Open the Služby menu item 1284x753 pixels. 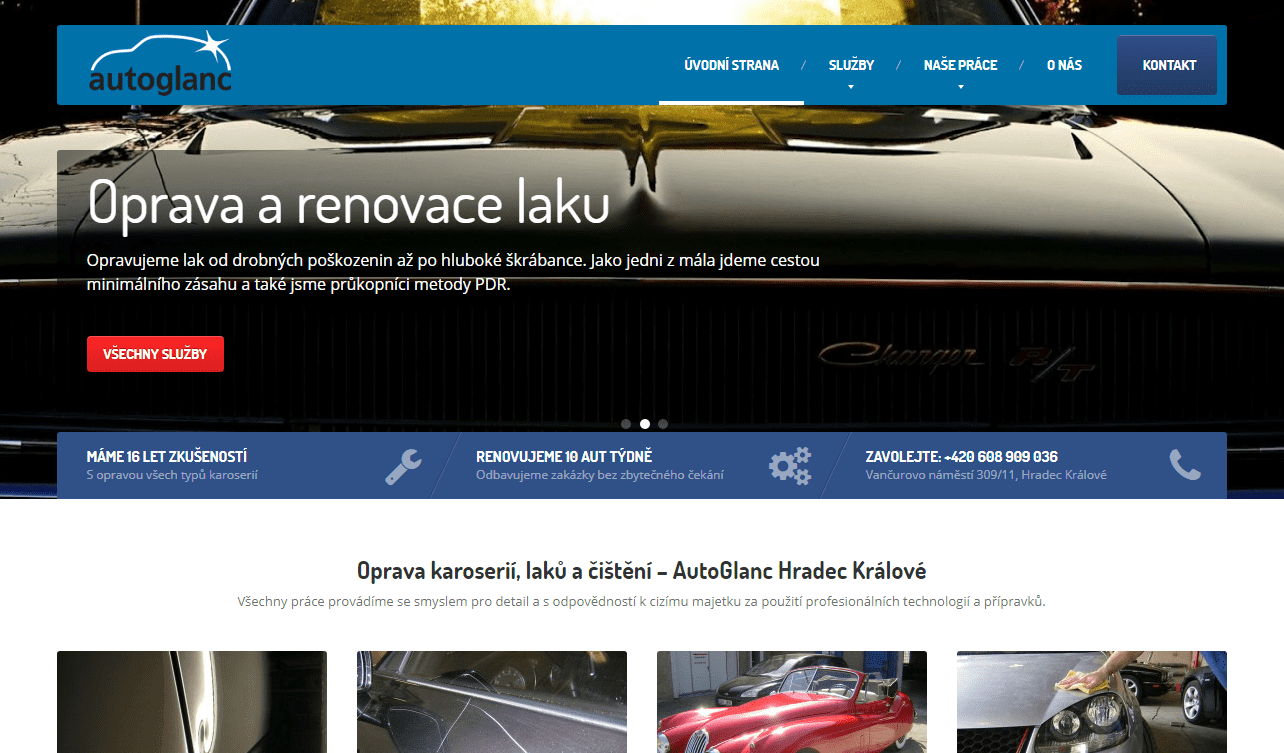pos(851,65)
